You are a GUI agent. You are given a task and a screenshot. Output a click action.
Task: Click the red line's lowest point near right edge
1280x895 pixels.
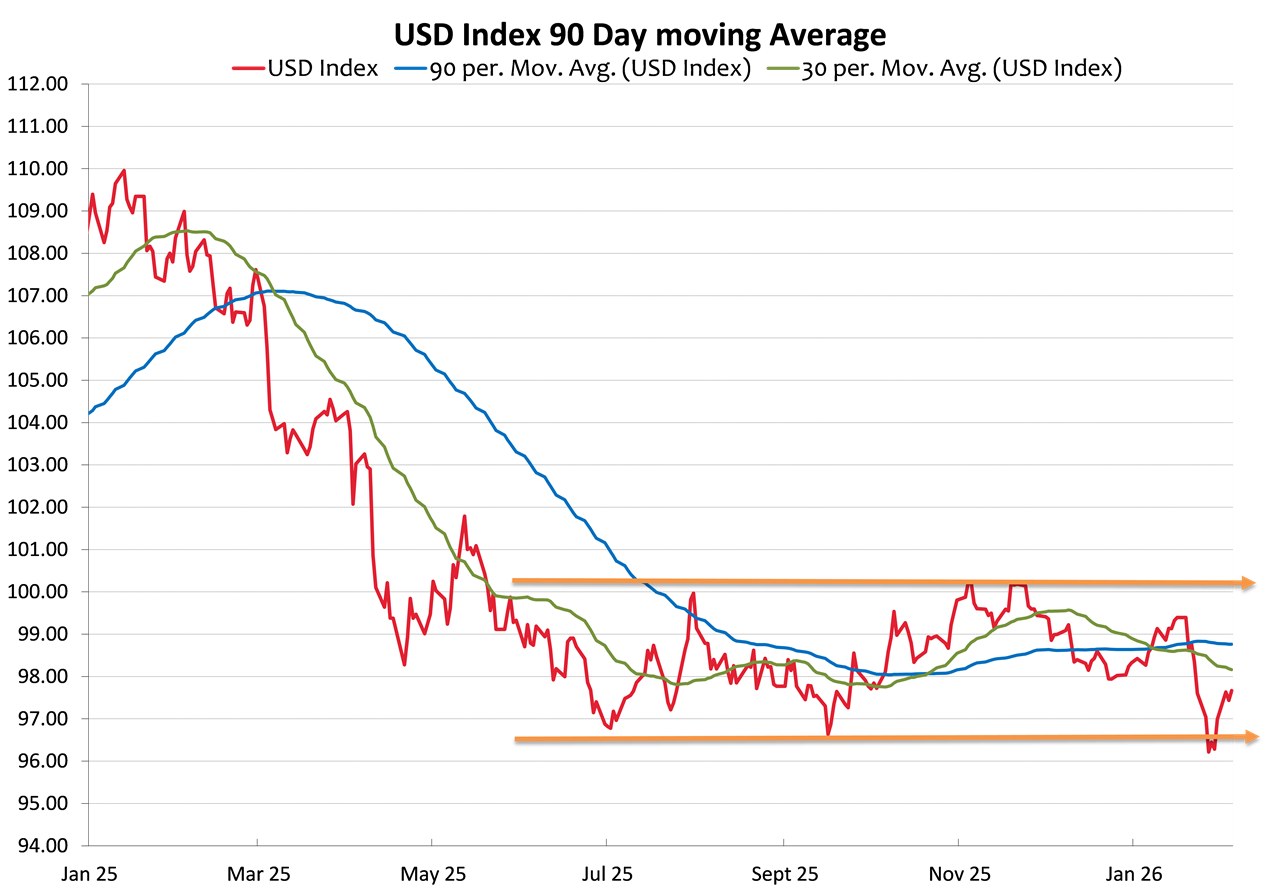1210,751
